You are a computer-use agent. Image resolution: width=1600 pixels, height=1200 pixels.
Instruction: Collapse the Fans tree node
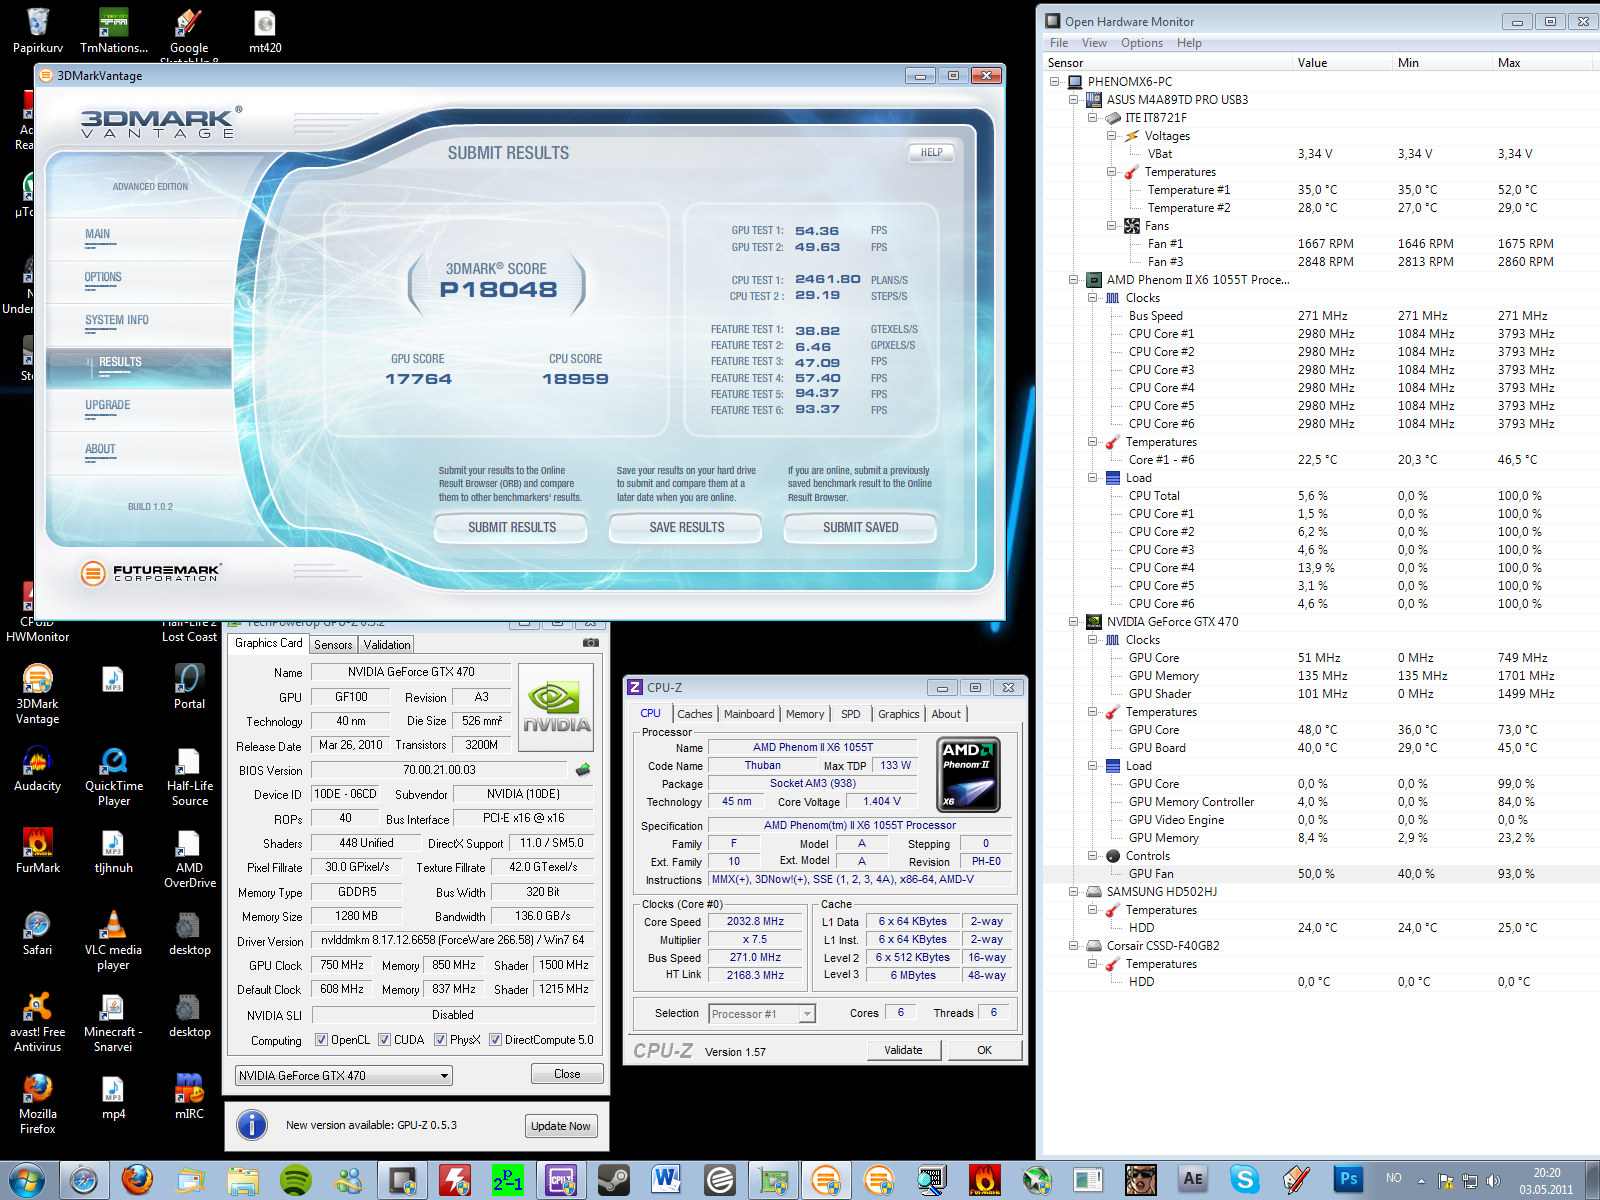[x=1112, y=226]
